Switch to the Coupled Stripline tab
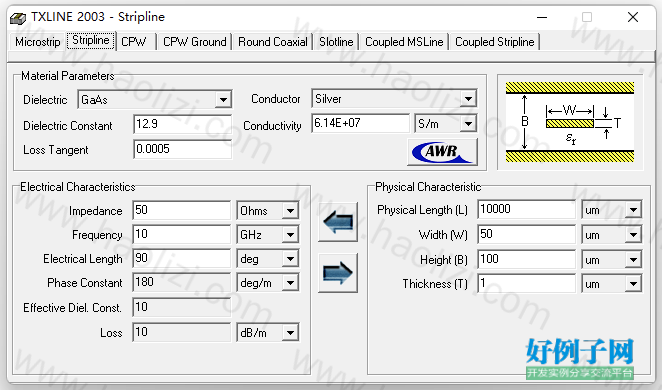 pyautogui.click(x=494, y=42)
